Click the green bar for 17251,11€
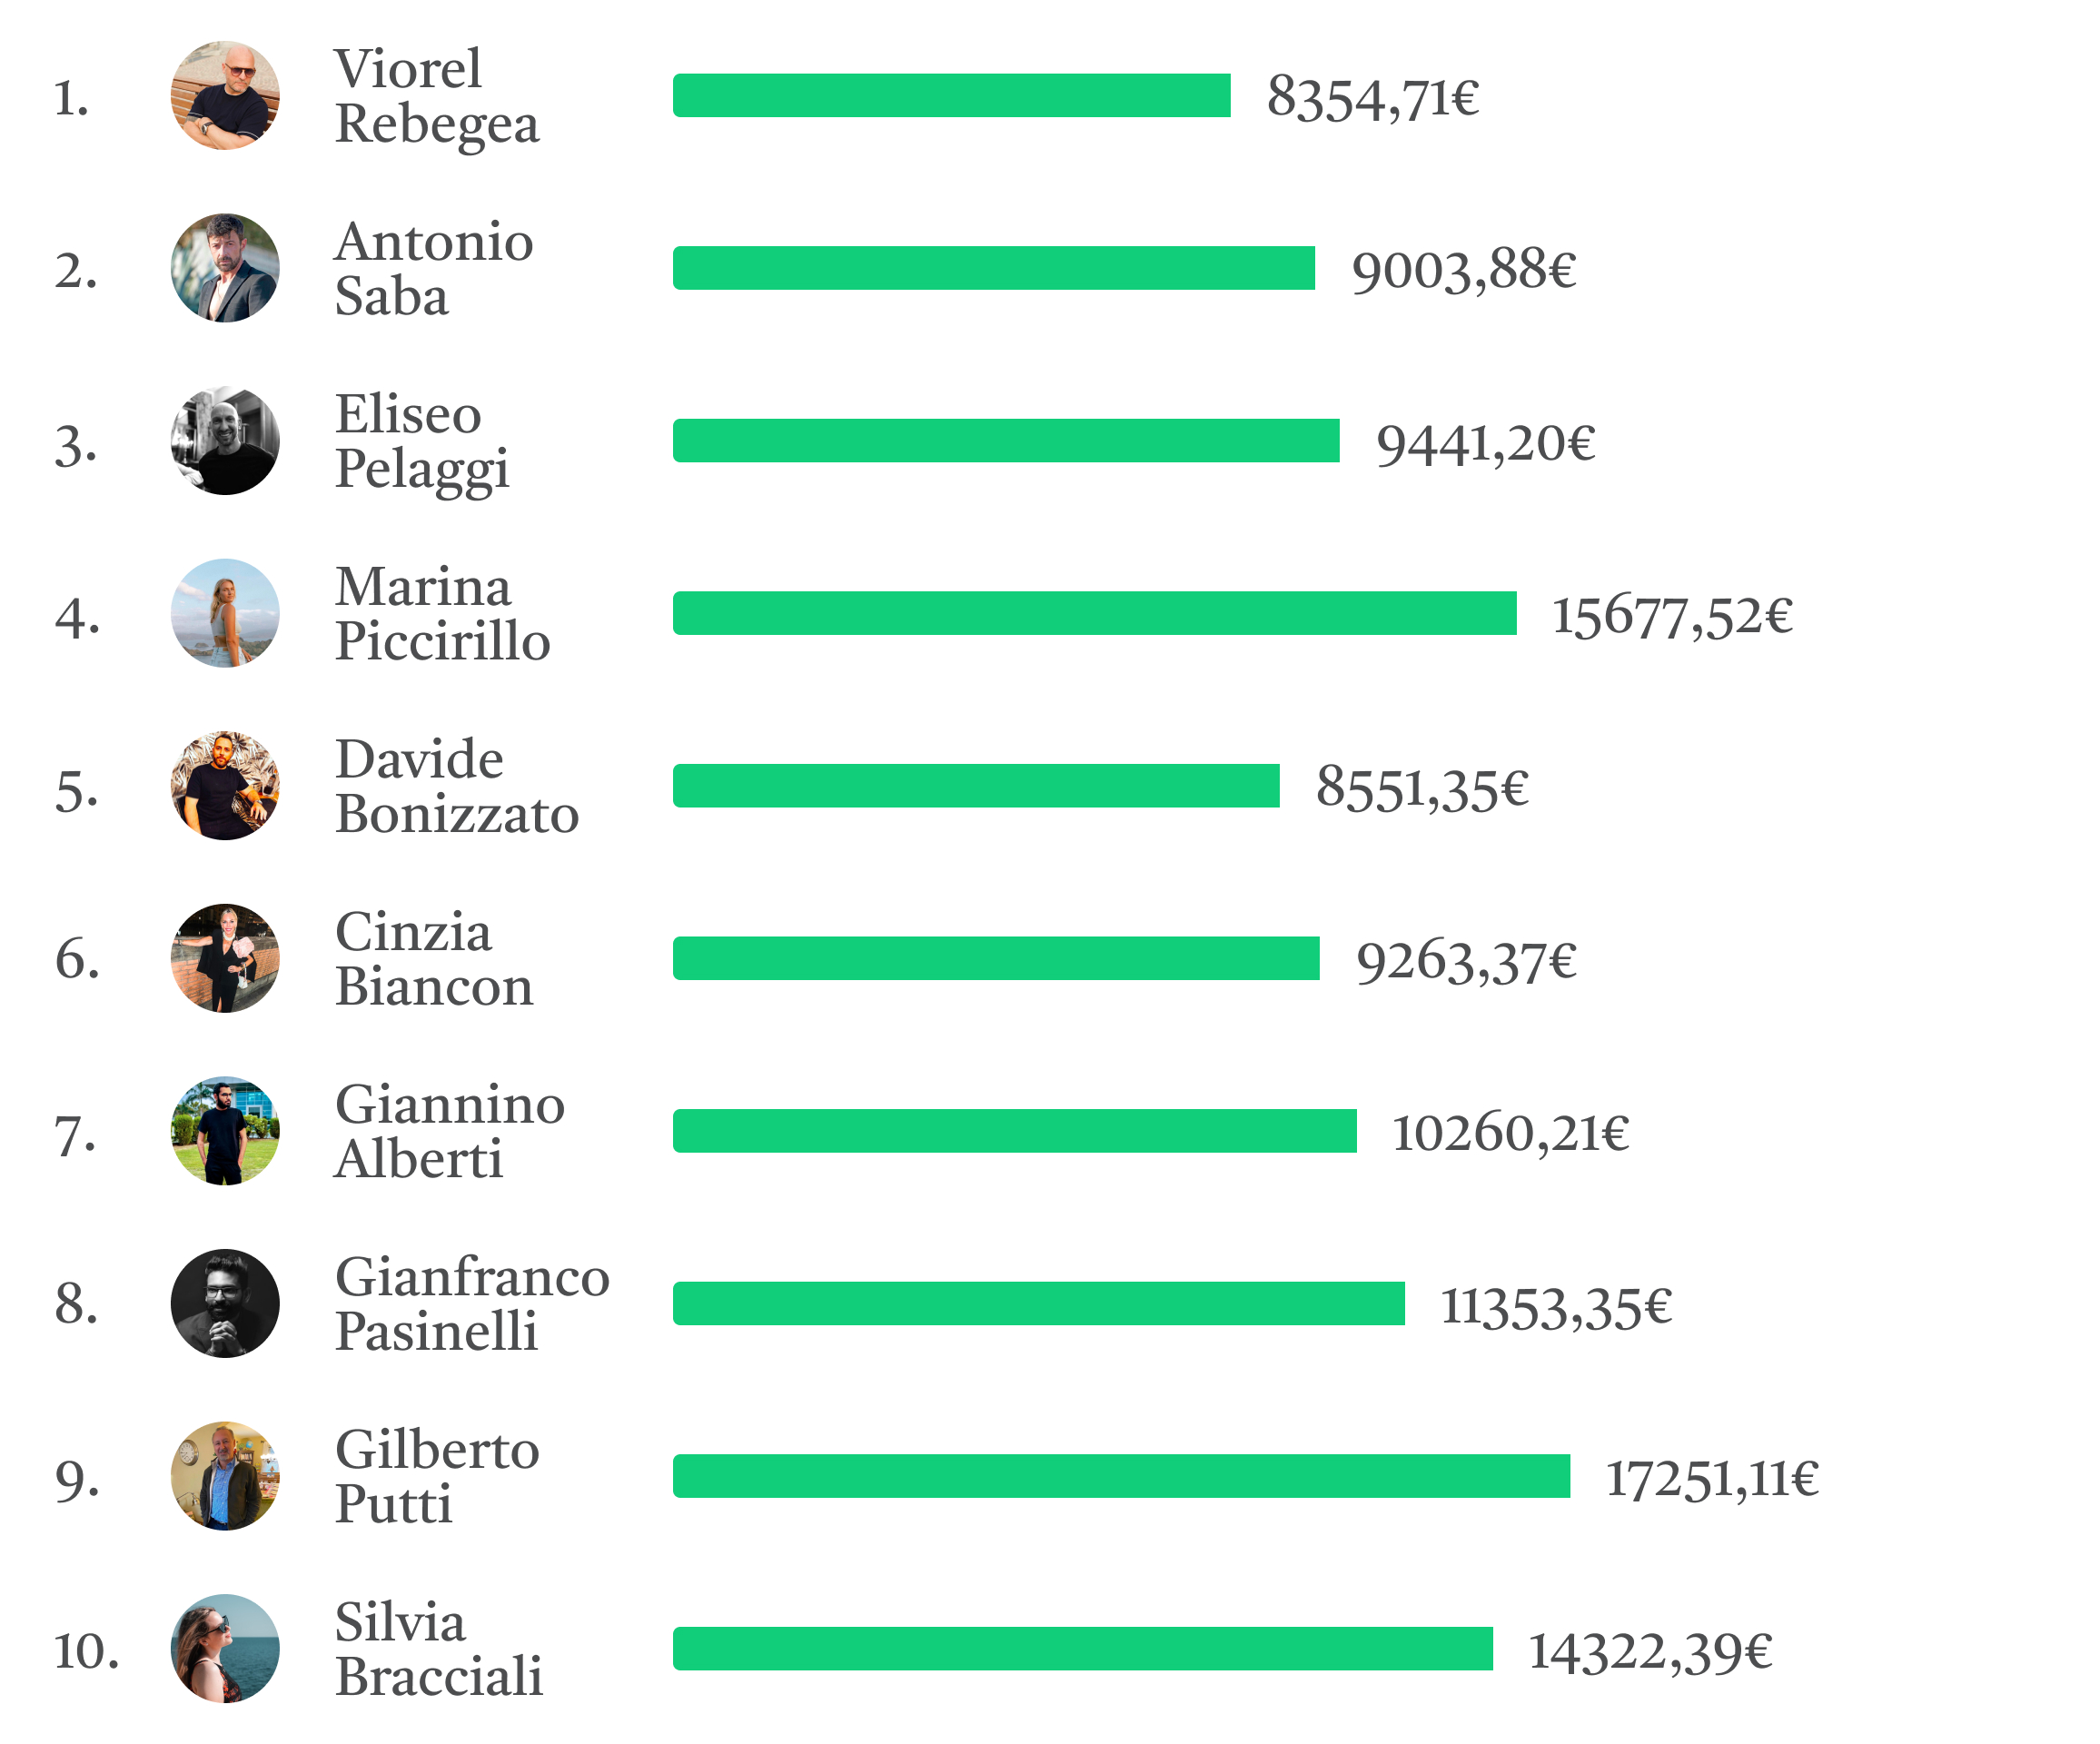The height and width of the screenshot is (1744, 2100). (x=1121, y=1476)
